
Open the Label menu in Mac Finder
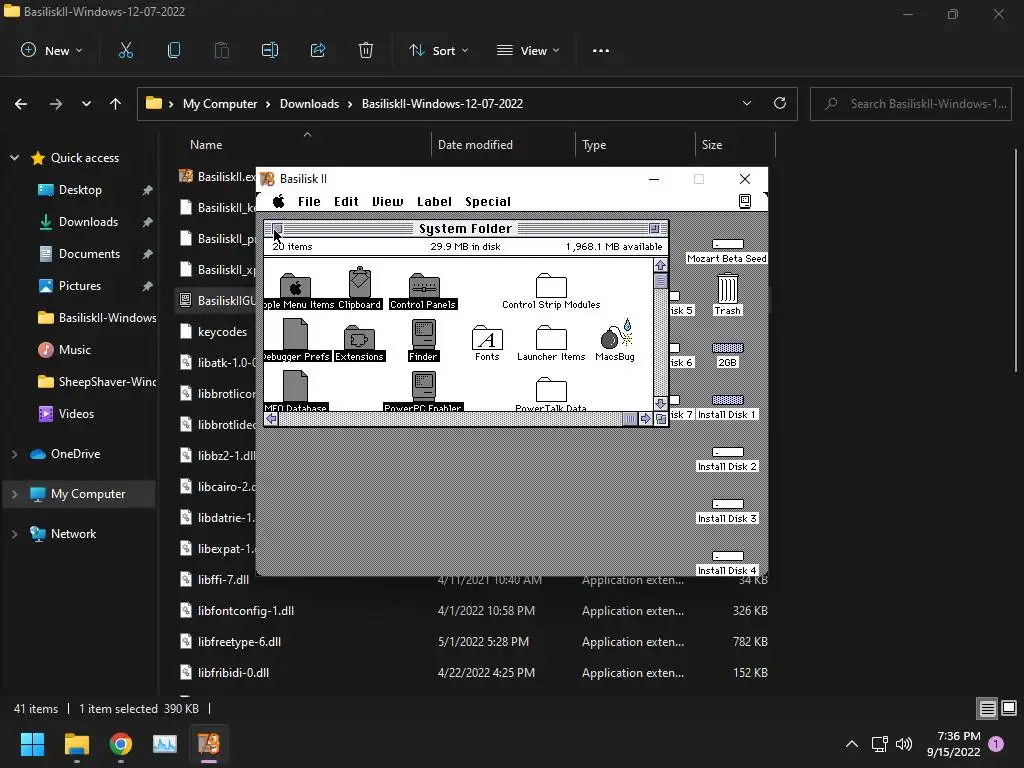pos(434,202)
